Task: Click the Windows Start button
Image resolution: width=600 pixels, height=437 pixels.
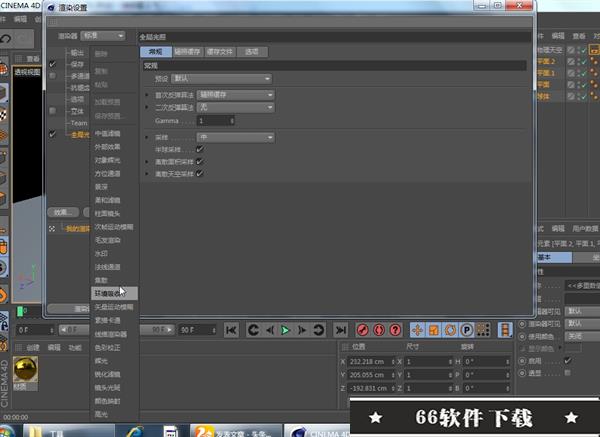Action: coord(7,431)
